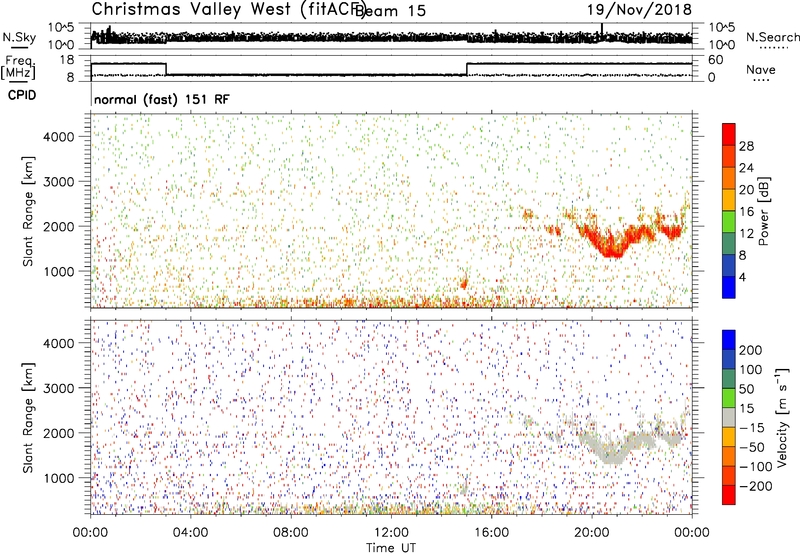
Task: Click the '20:00' time tick label
Action: 591,533
